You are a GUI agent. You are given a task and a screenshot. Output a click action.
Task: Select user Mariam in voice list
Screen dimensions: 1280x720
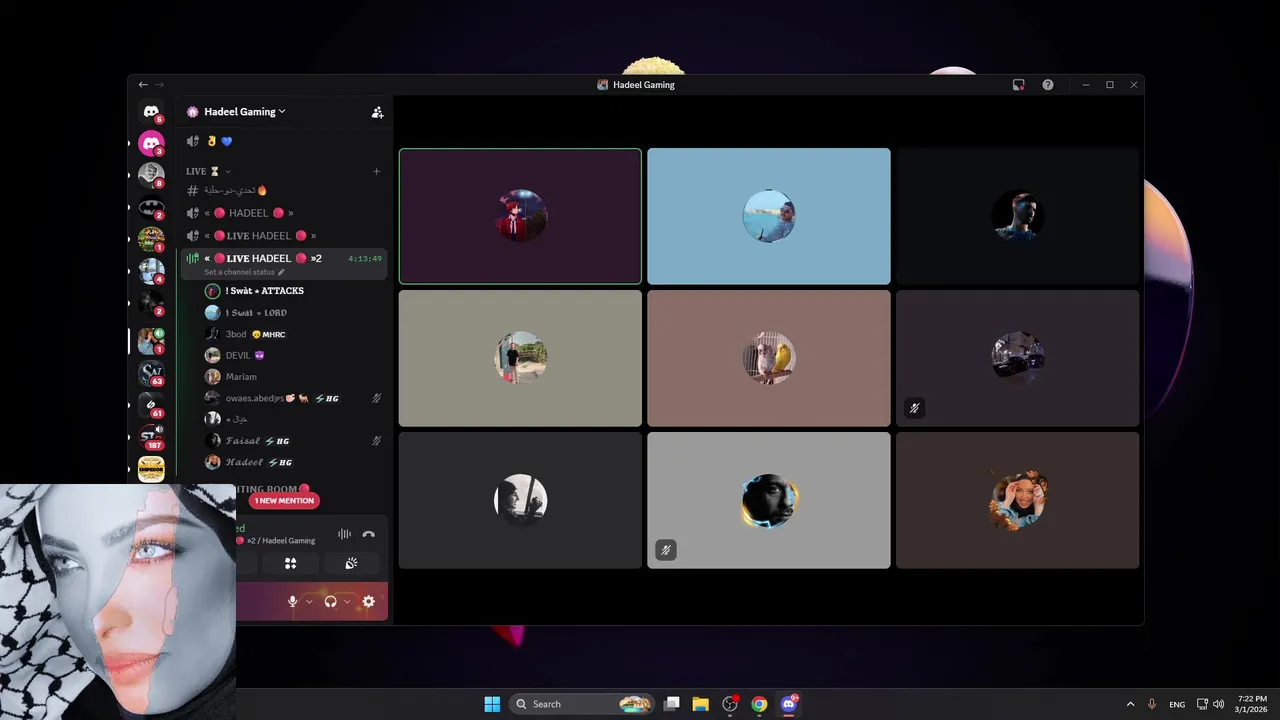292,377
